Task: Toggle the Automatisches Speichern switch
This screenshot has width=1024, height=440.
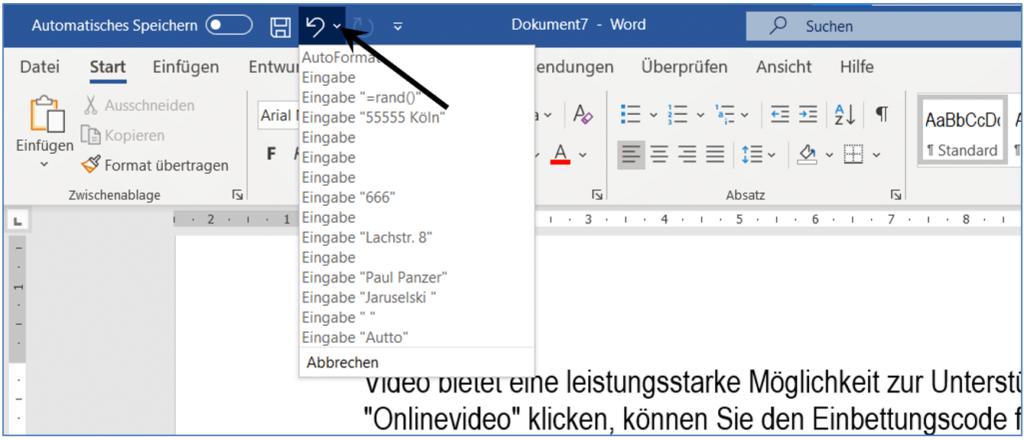Action: coord(228,27)
